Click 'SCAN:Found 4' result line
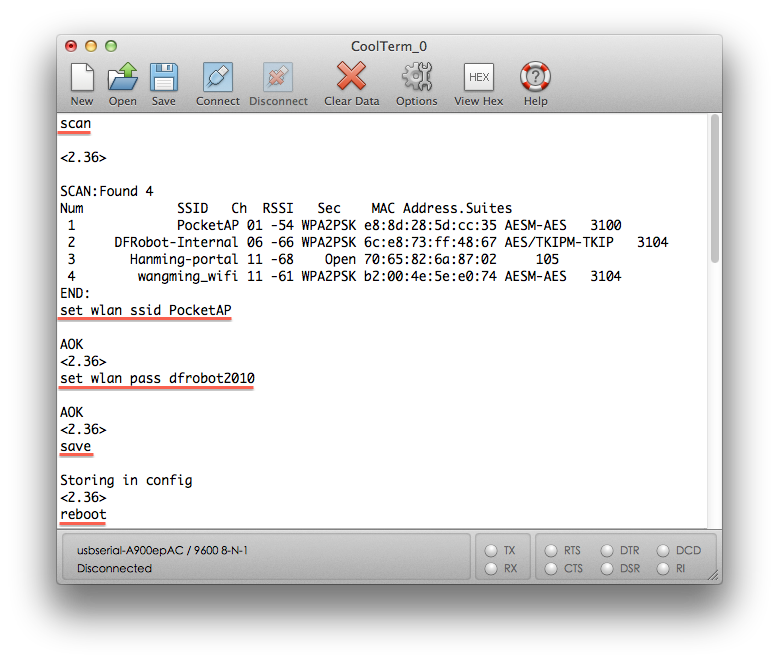 tap(107, 191)
